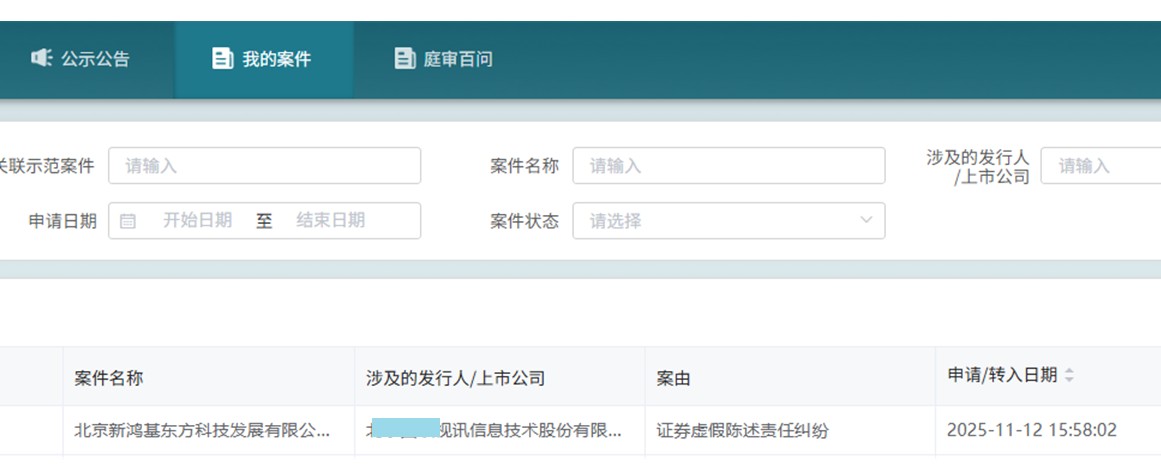Open case 北京新鸿基东方科技发展有限公...
Image resolution: width=1161 pixels, height=475 pixels.
click(x=202, y=431)
